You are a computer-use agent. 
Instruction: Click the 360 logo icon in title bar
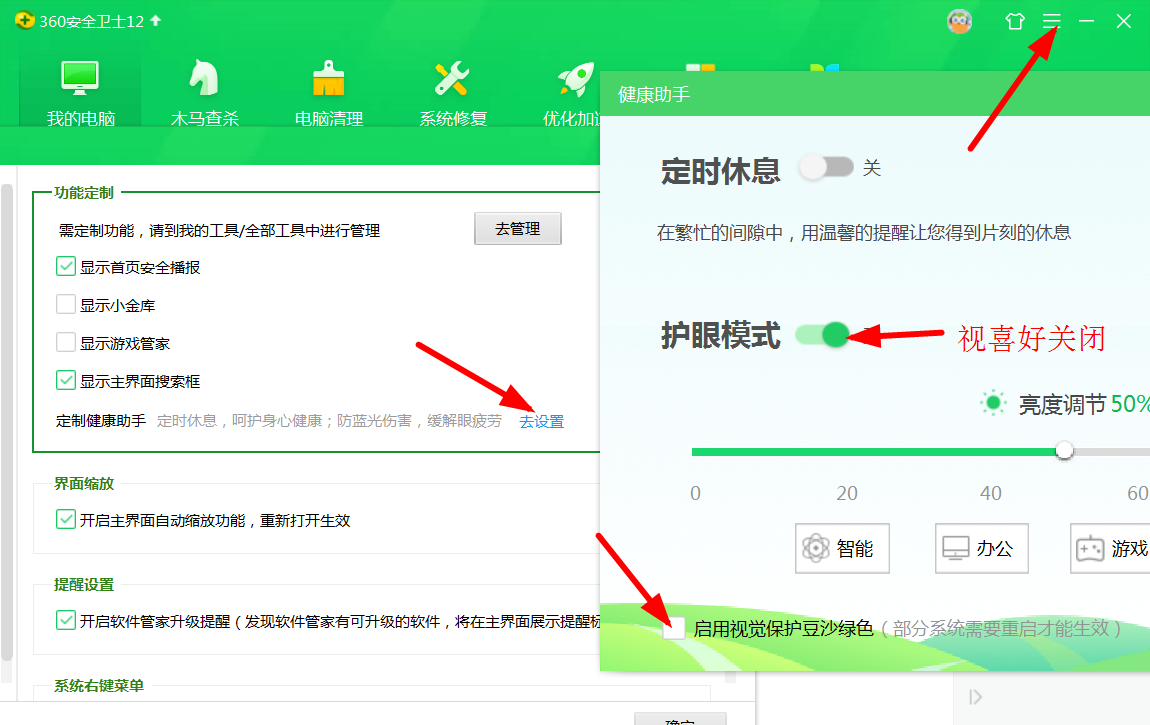(x=24, y=21)
